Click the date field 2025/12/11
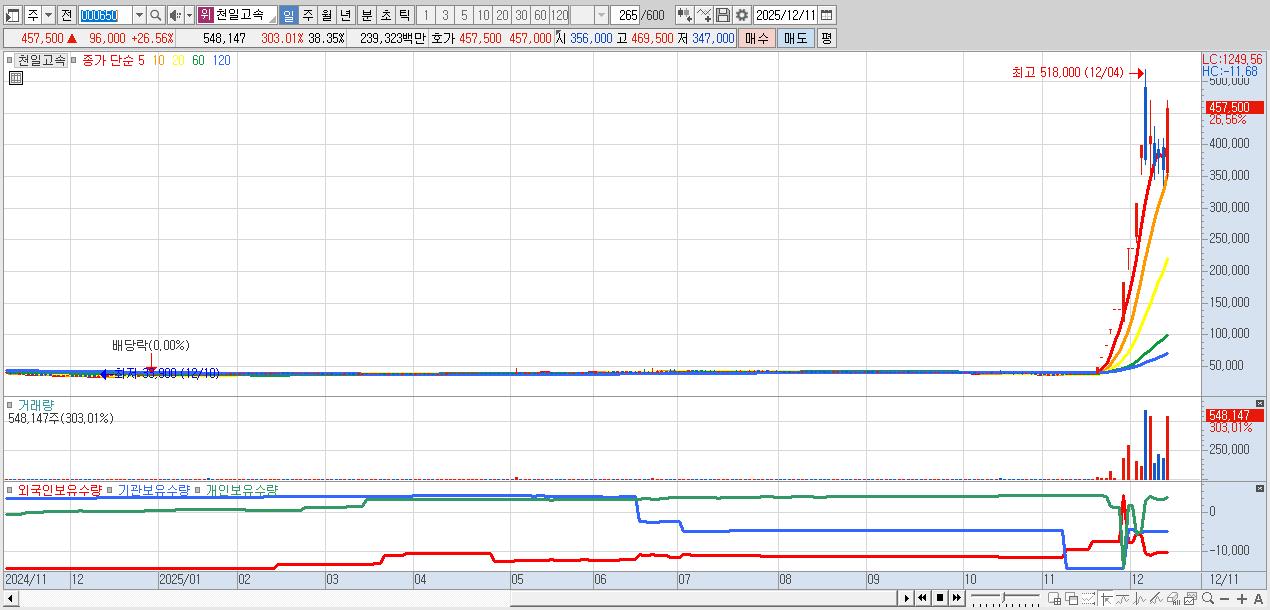This screenshot has height=610, width=1270. [x=786, y=15]
